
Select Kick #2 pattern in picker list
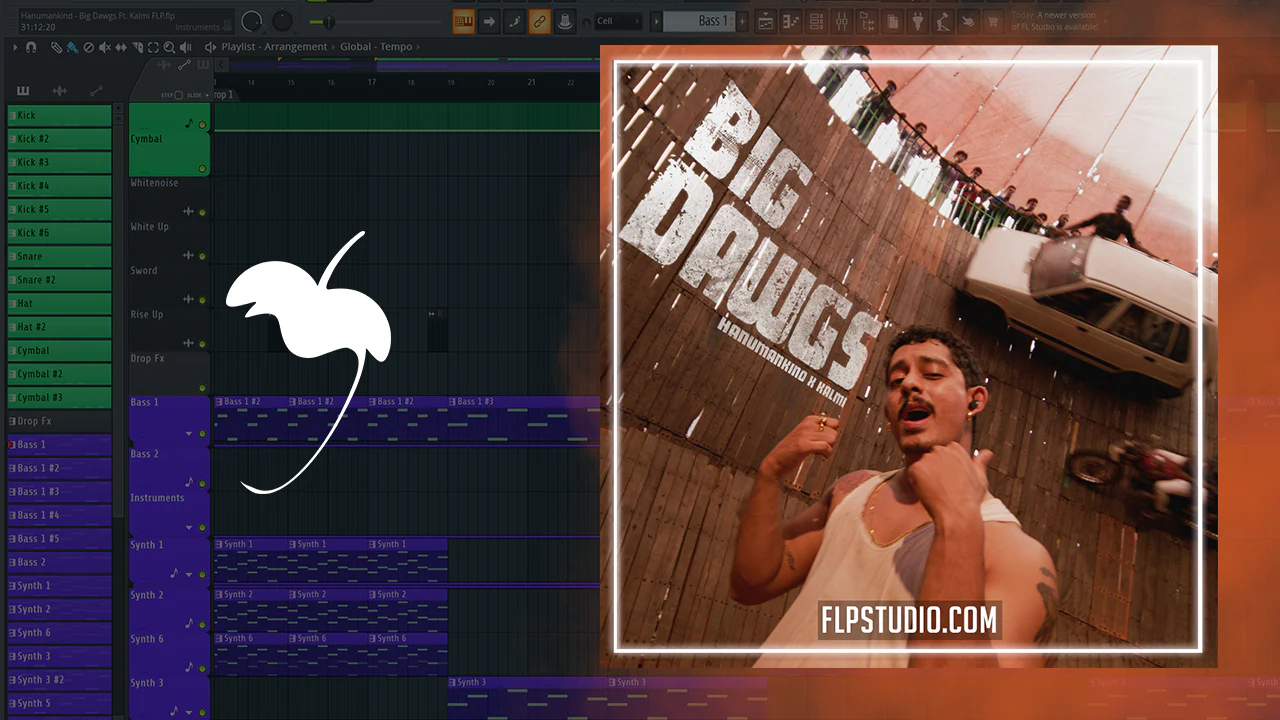59,139
